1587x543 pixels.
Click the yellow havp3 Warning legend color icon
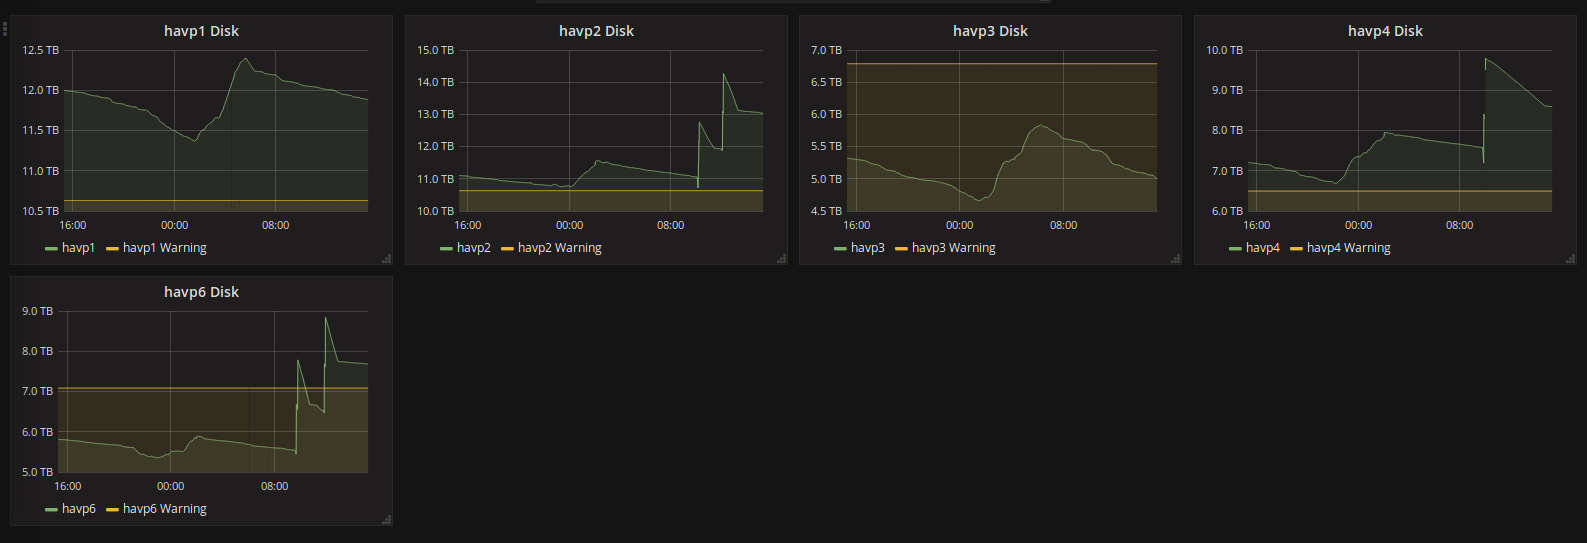(901, 249)
